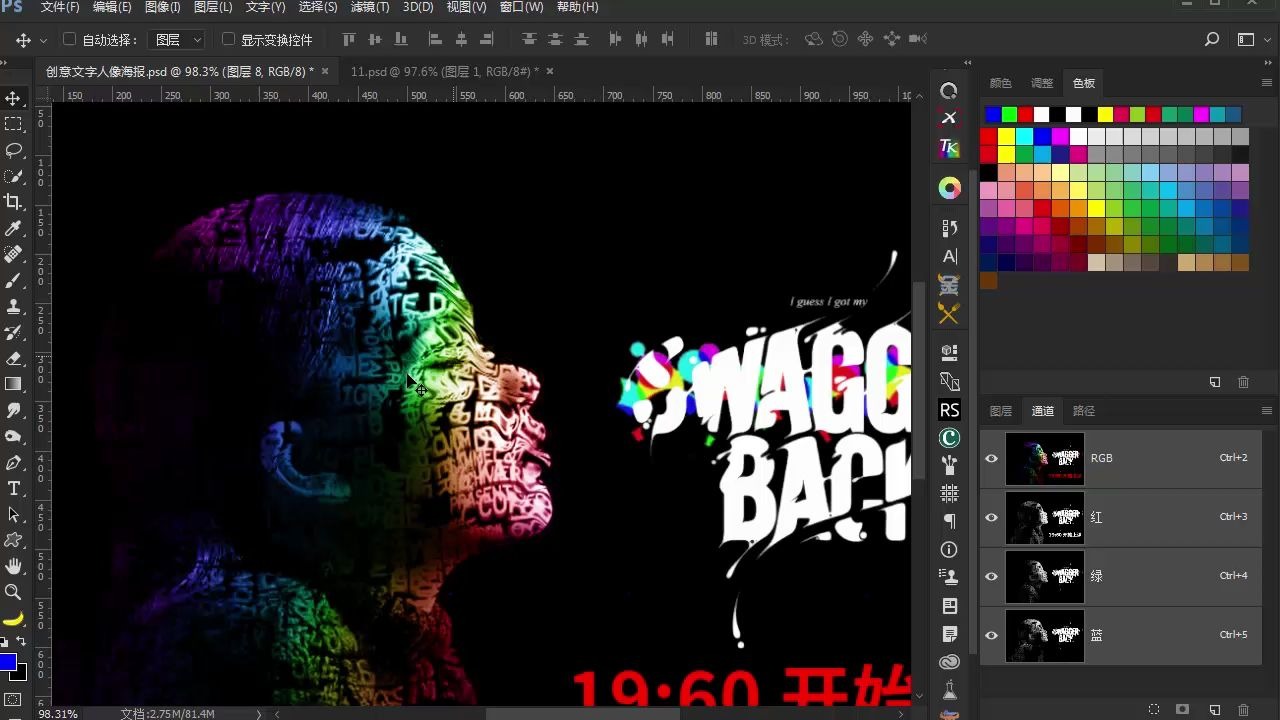Open the Paragraph panel icon

pos(949,521)
